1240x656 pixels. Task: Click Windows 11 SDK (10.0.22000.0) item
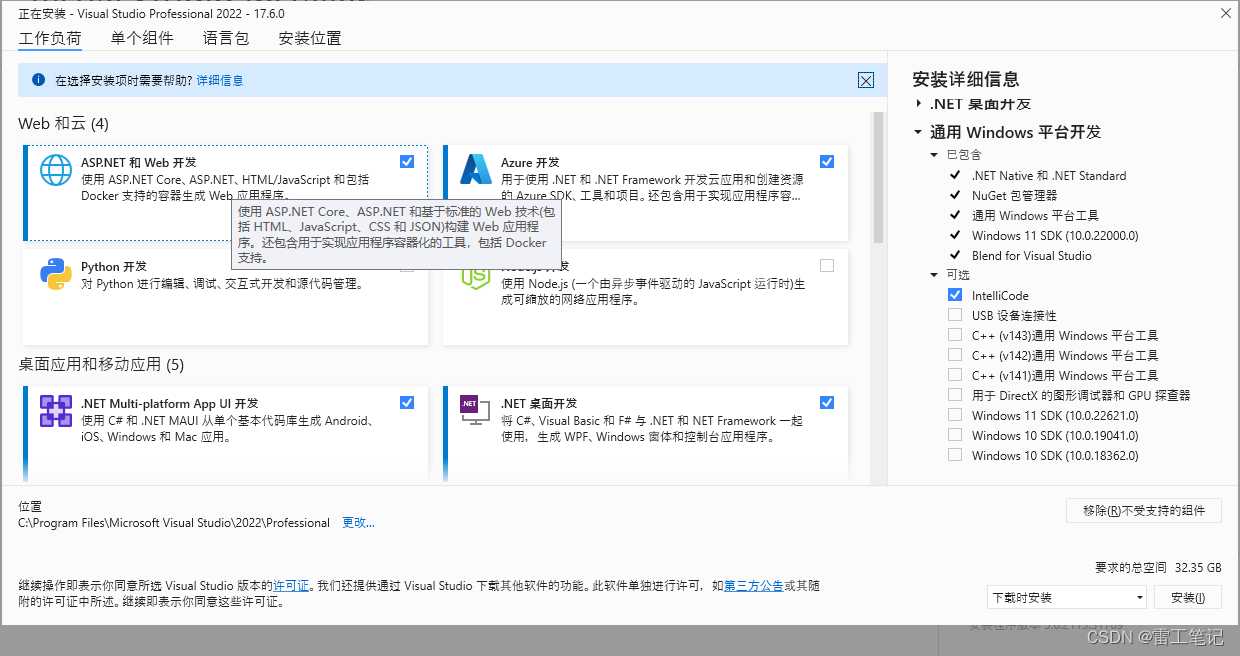point(1055,235)
